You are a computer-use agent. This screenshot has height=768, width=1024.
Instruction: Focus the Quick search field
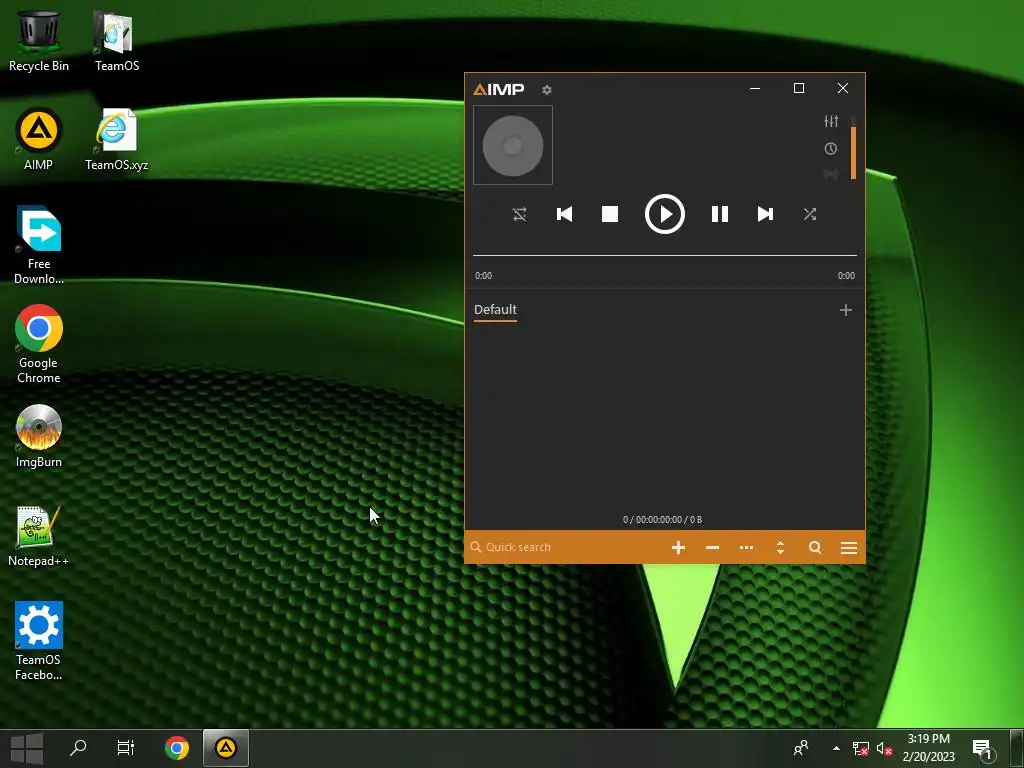click(x=565, y=547)
